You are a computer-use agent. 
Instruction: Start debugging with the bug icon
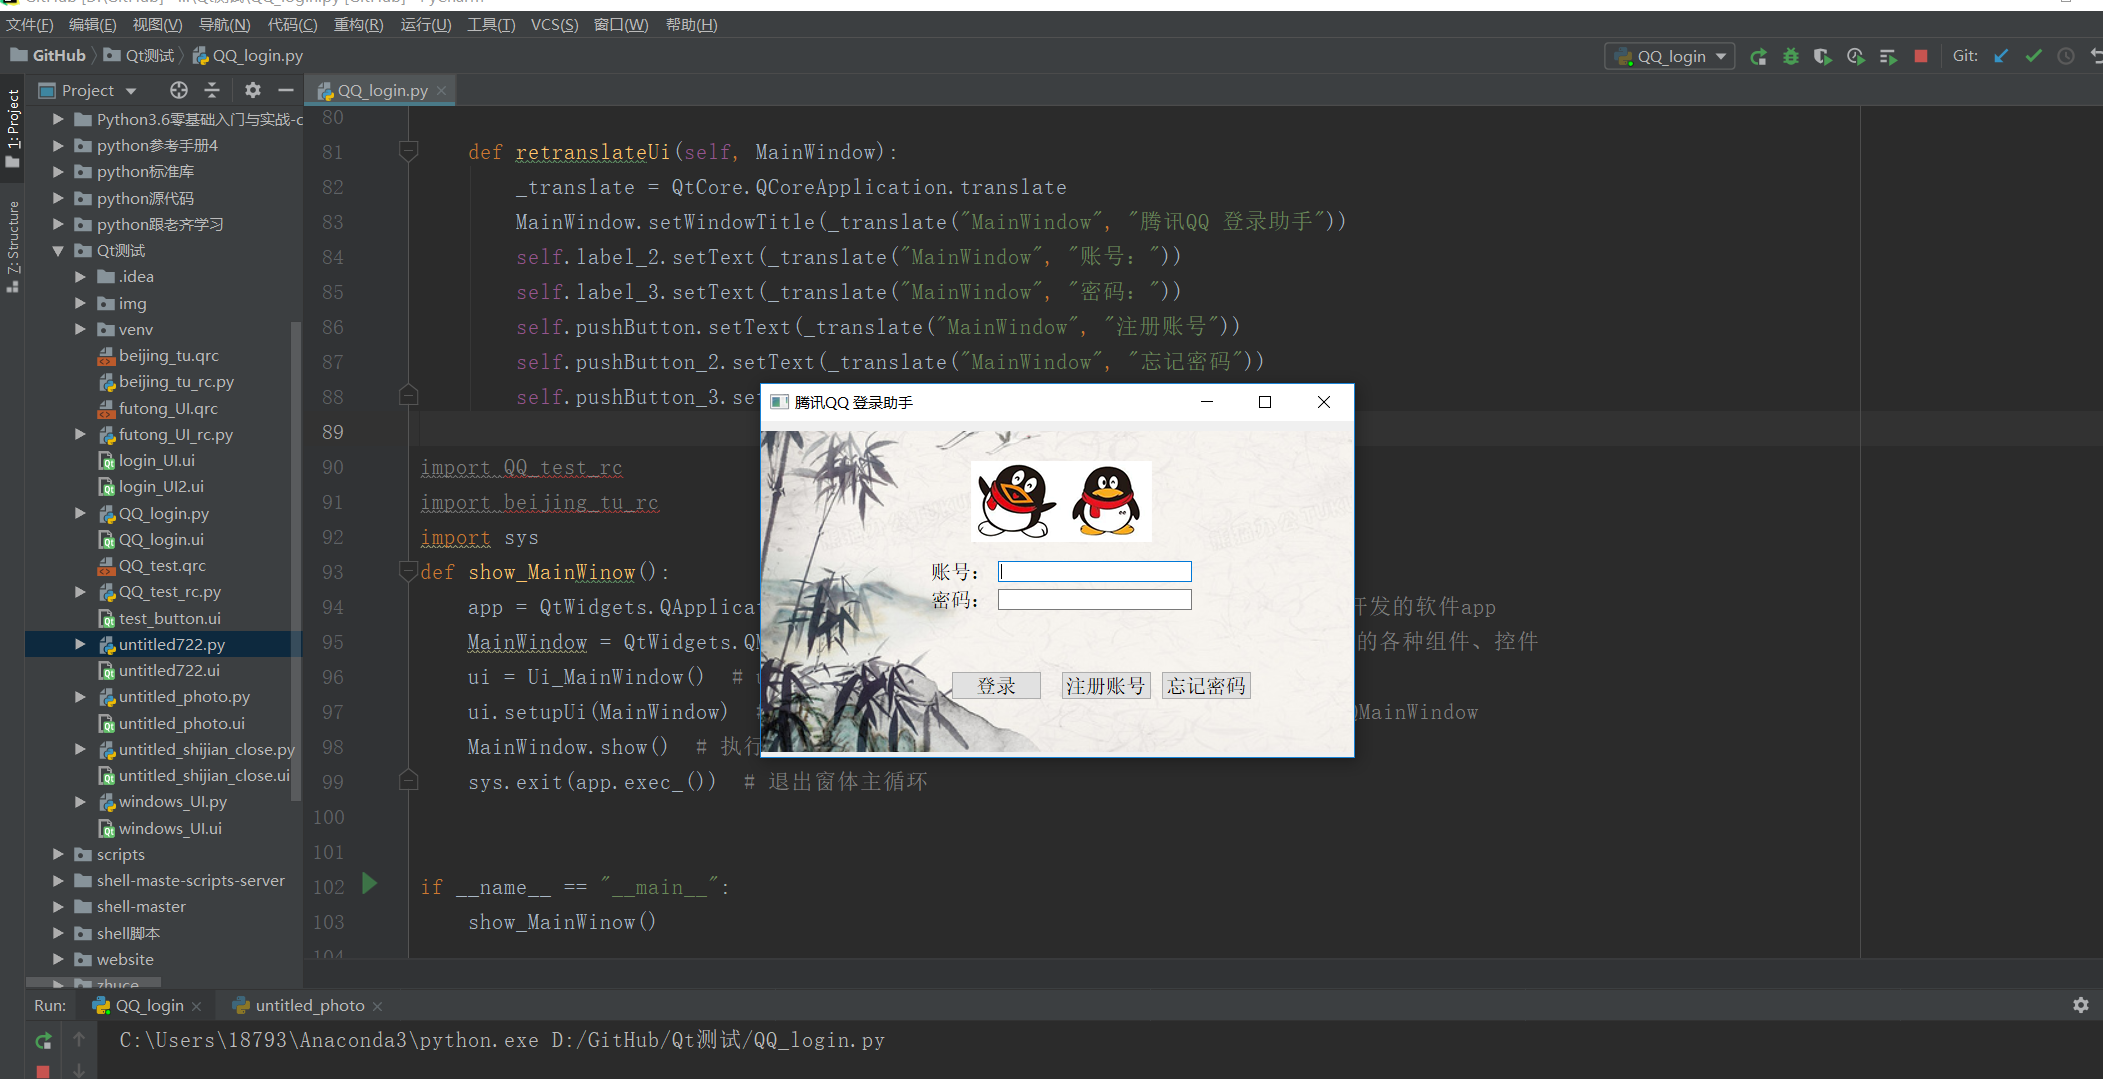pos(1790,57)
